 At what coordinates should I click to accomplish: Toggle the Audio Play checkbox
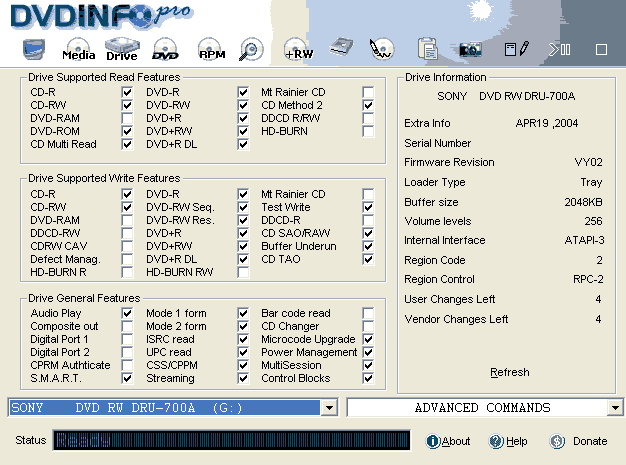point(127,313)
